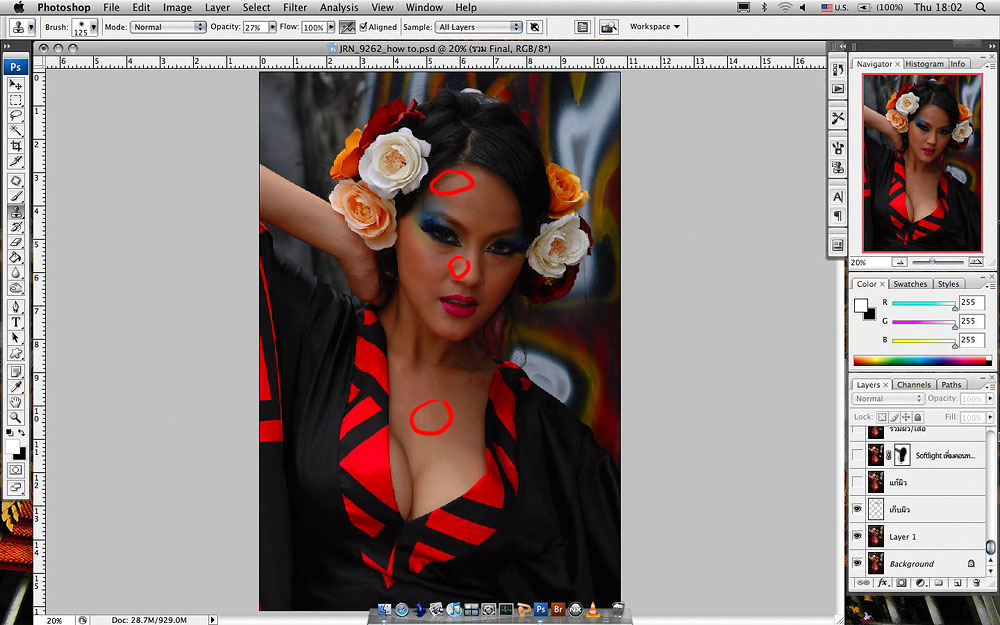The width and height of the screenshot is (1000, 625).
Task: Click the Navigator zoom out button
Action: coord(899,262)
